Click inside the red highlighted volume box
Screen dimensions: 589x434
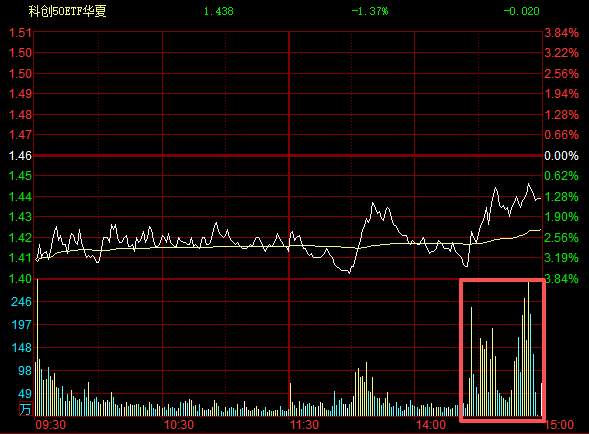[x=503, y=350]
